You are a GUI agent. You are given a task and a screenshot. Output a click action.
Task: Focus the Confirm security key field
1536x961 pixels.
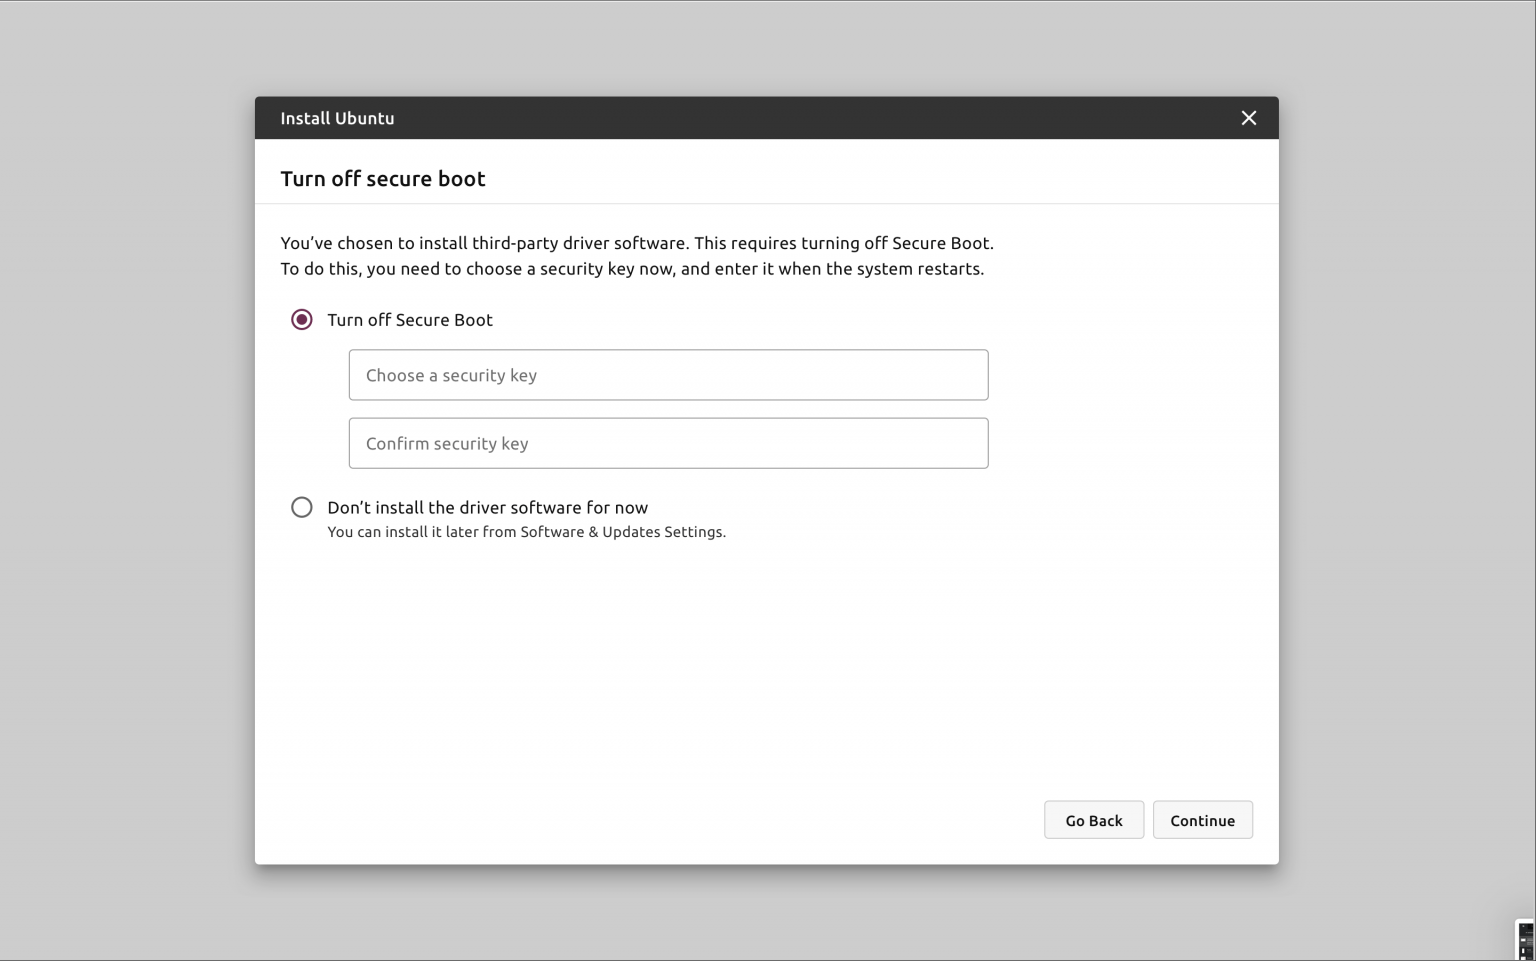point(668,443)
